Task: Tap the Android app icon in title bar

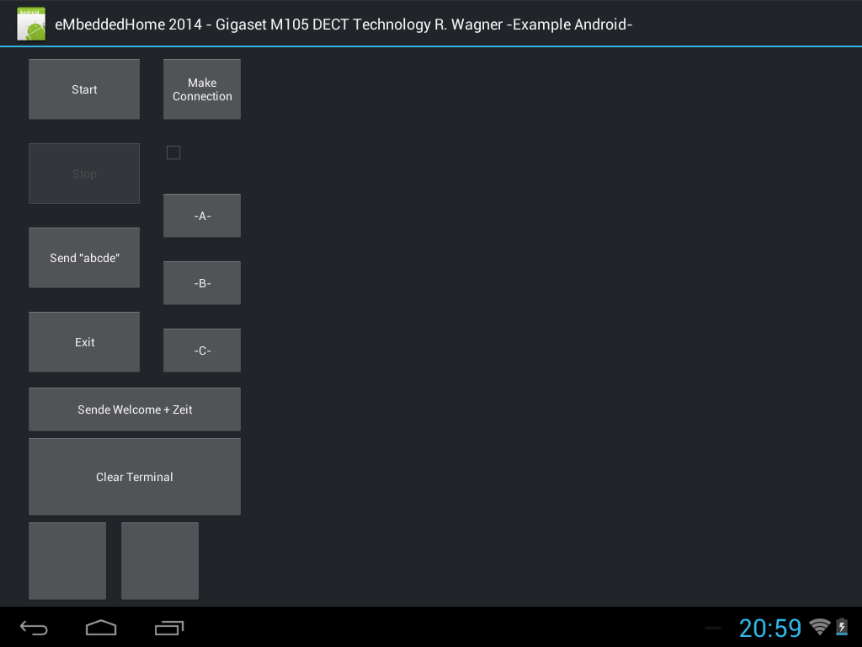Action: 31,24
